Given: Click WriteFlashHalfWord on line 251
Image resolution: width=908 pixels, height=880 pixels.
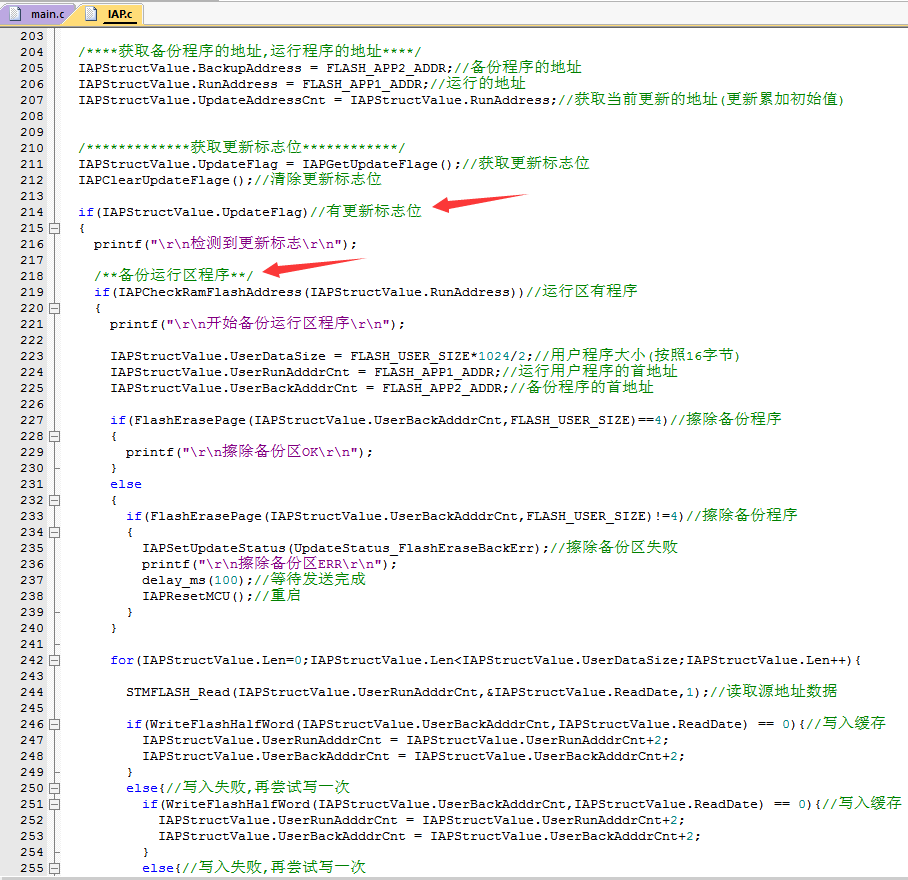Looking at the screenshot, I should point(239,804).
